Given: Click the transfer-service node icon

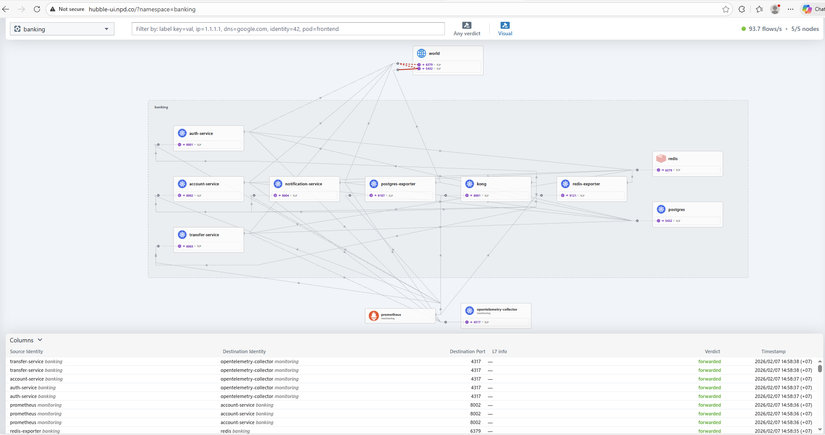Looking at the screenshot, I should click(182, 235).
